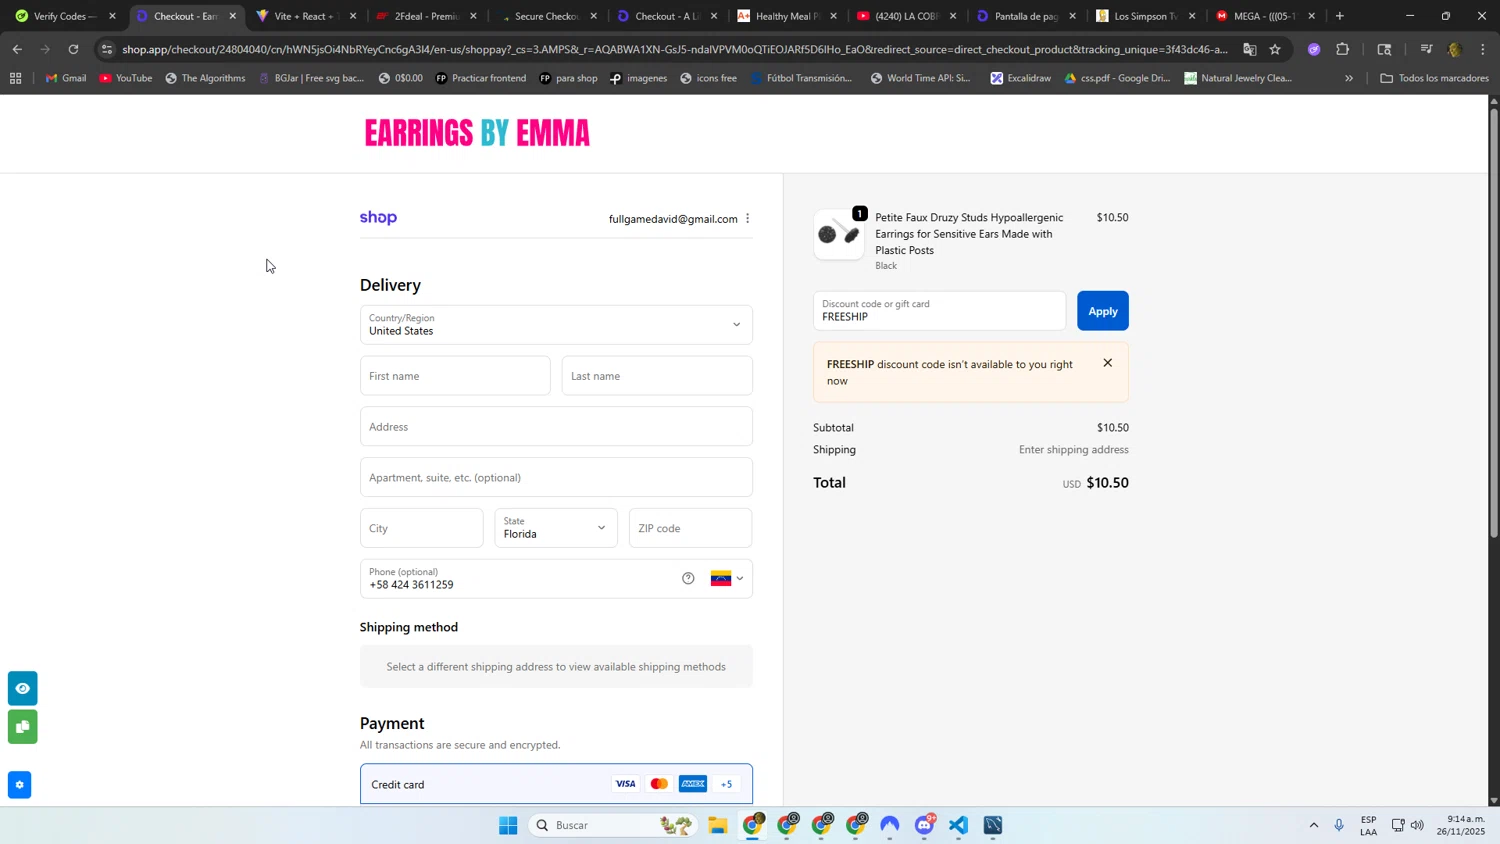Focus the First name field
The image size is (1500, 844).
click(455, 376)
